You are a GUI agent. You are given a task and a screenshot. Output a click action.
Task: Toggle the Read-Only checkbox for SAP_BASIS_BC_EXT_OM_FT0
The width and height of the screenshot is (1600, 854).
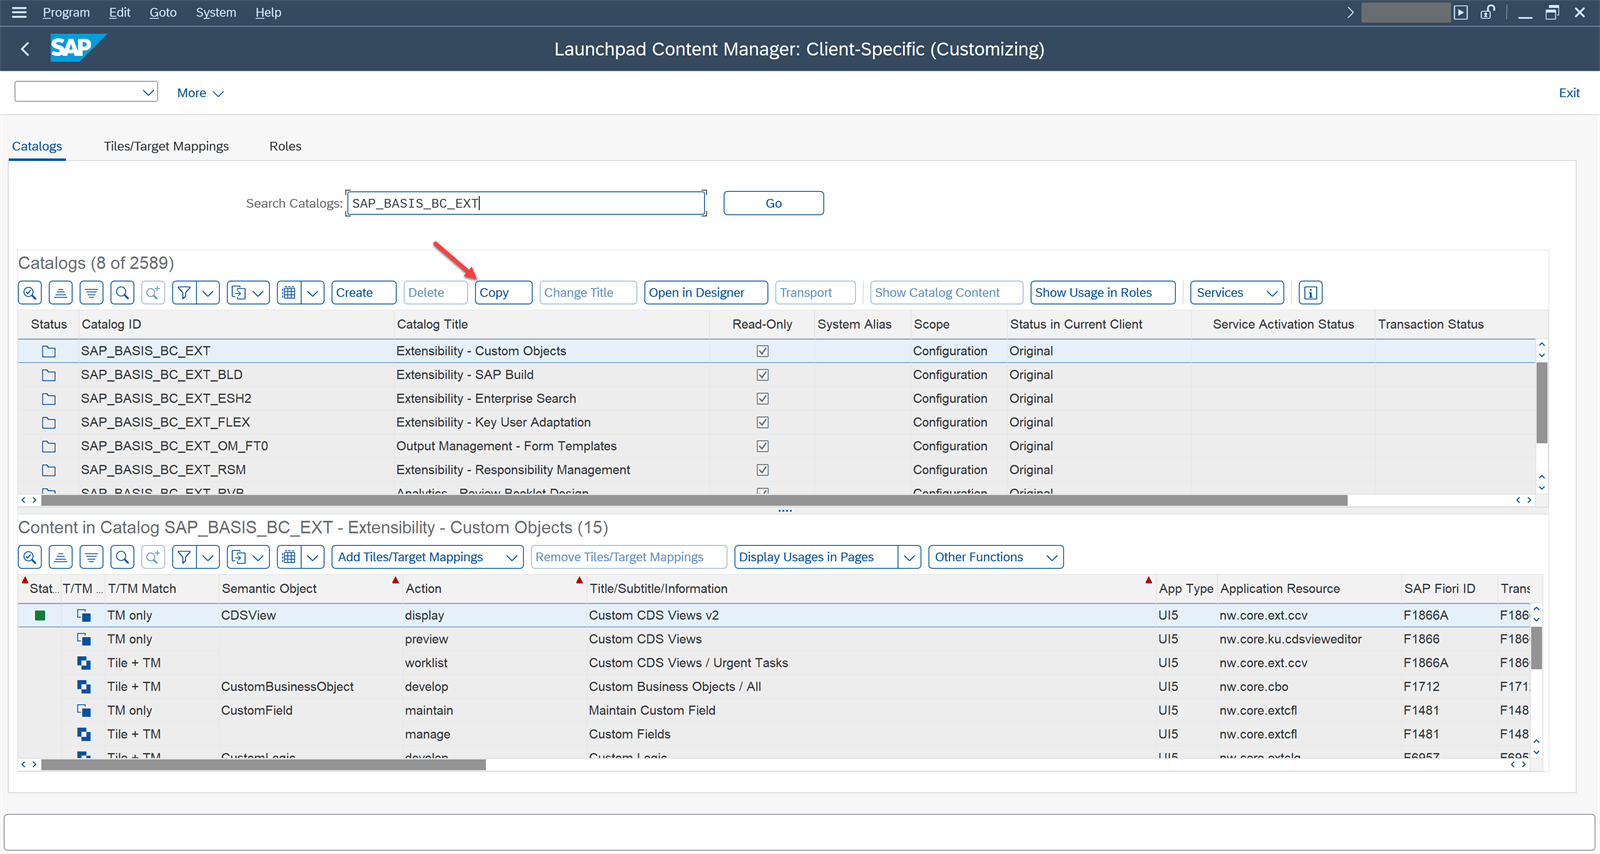[763, 446]
